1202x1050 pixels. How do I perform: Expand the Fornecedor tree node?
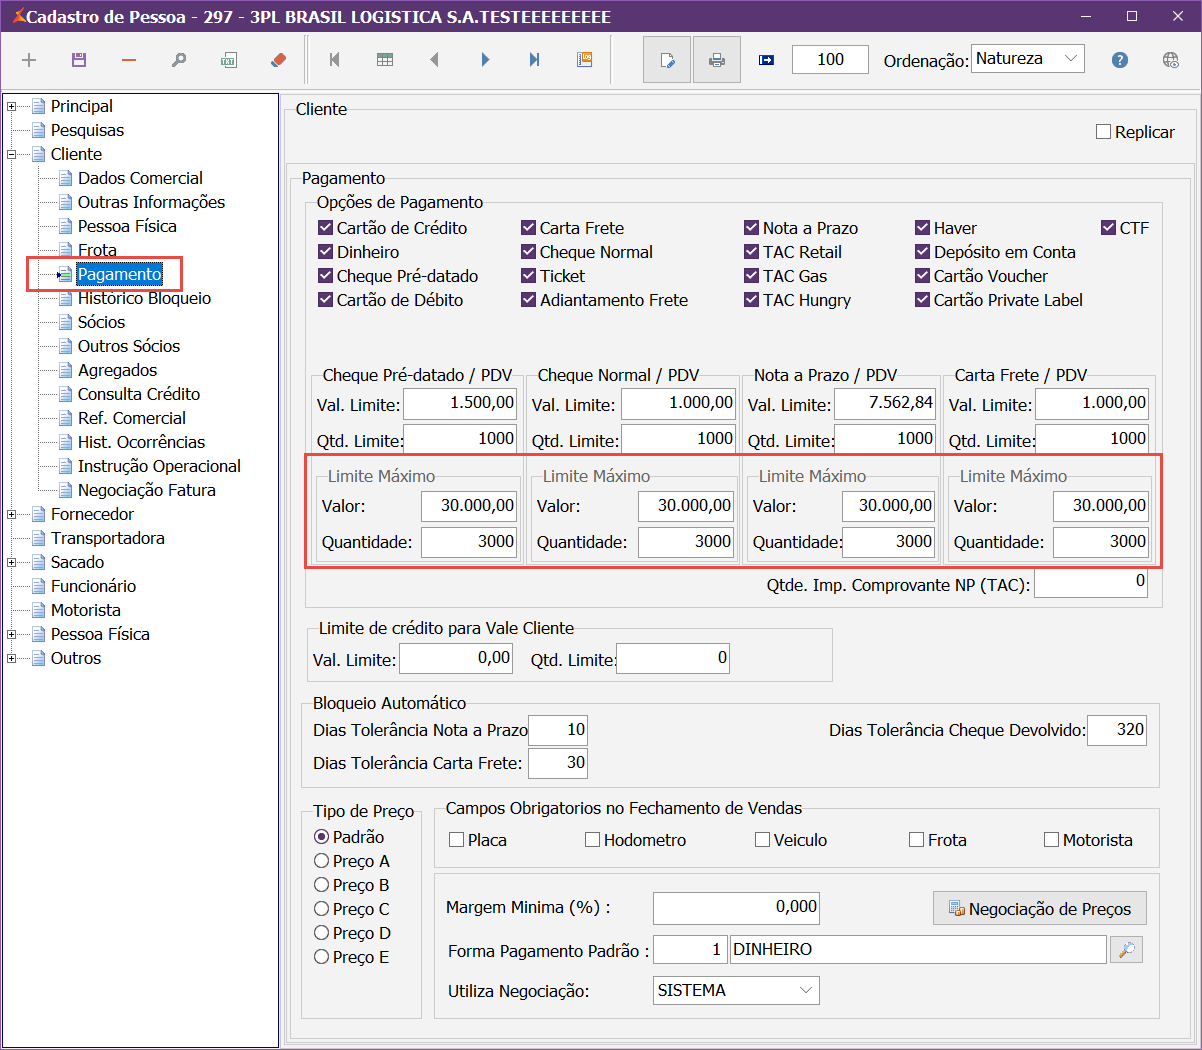pos(12,514)
